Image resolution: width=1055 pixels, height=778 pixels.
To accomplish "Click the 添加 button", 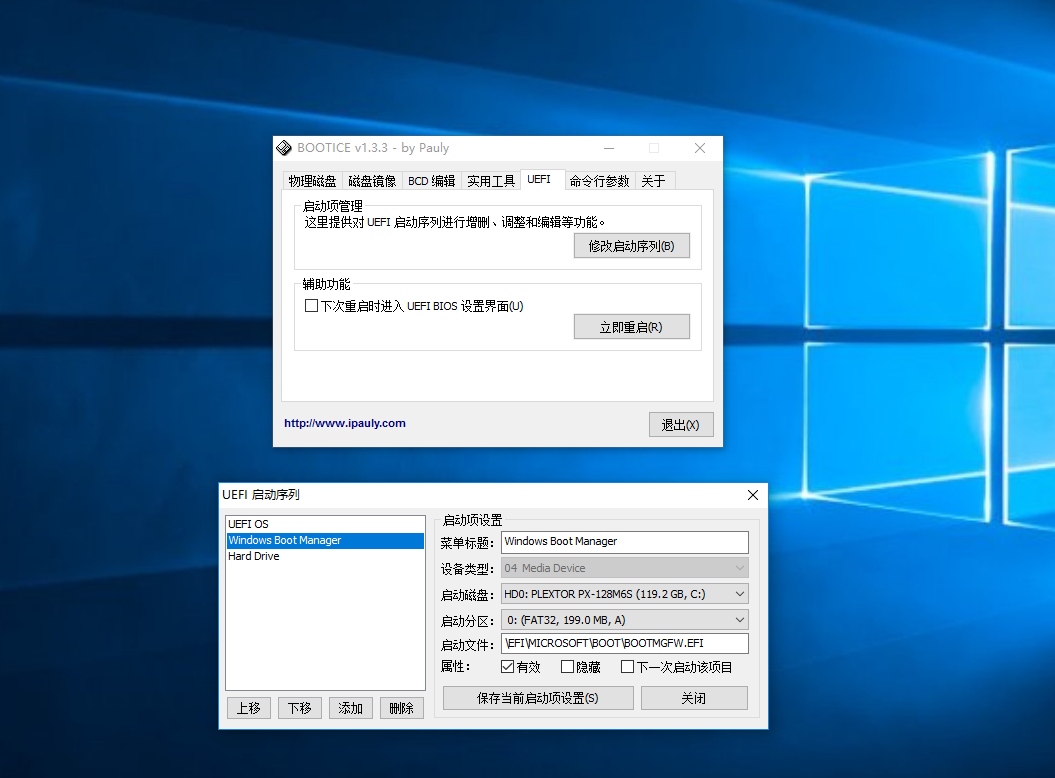I will click(x=351, y=708).
